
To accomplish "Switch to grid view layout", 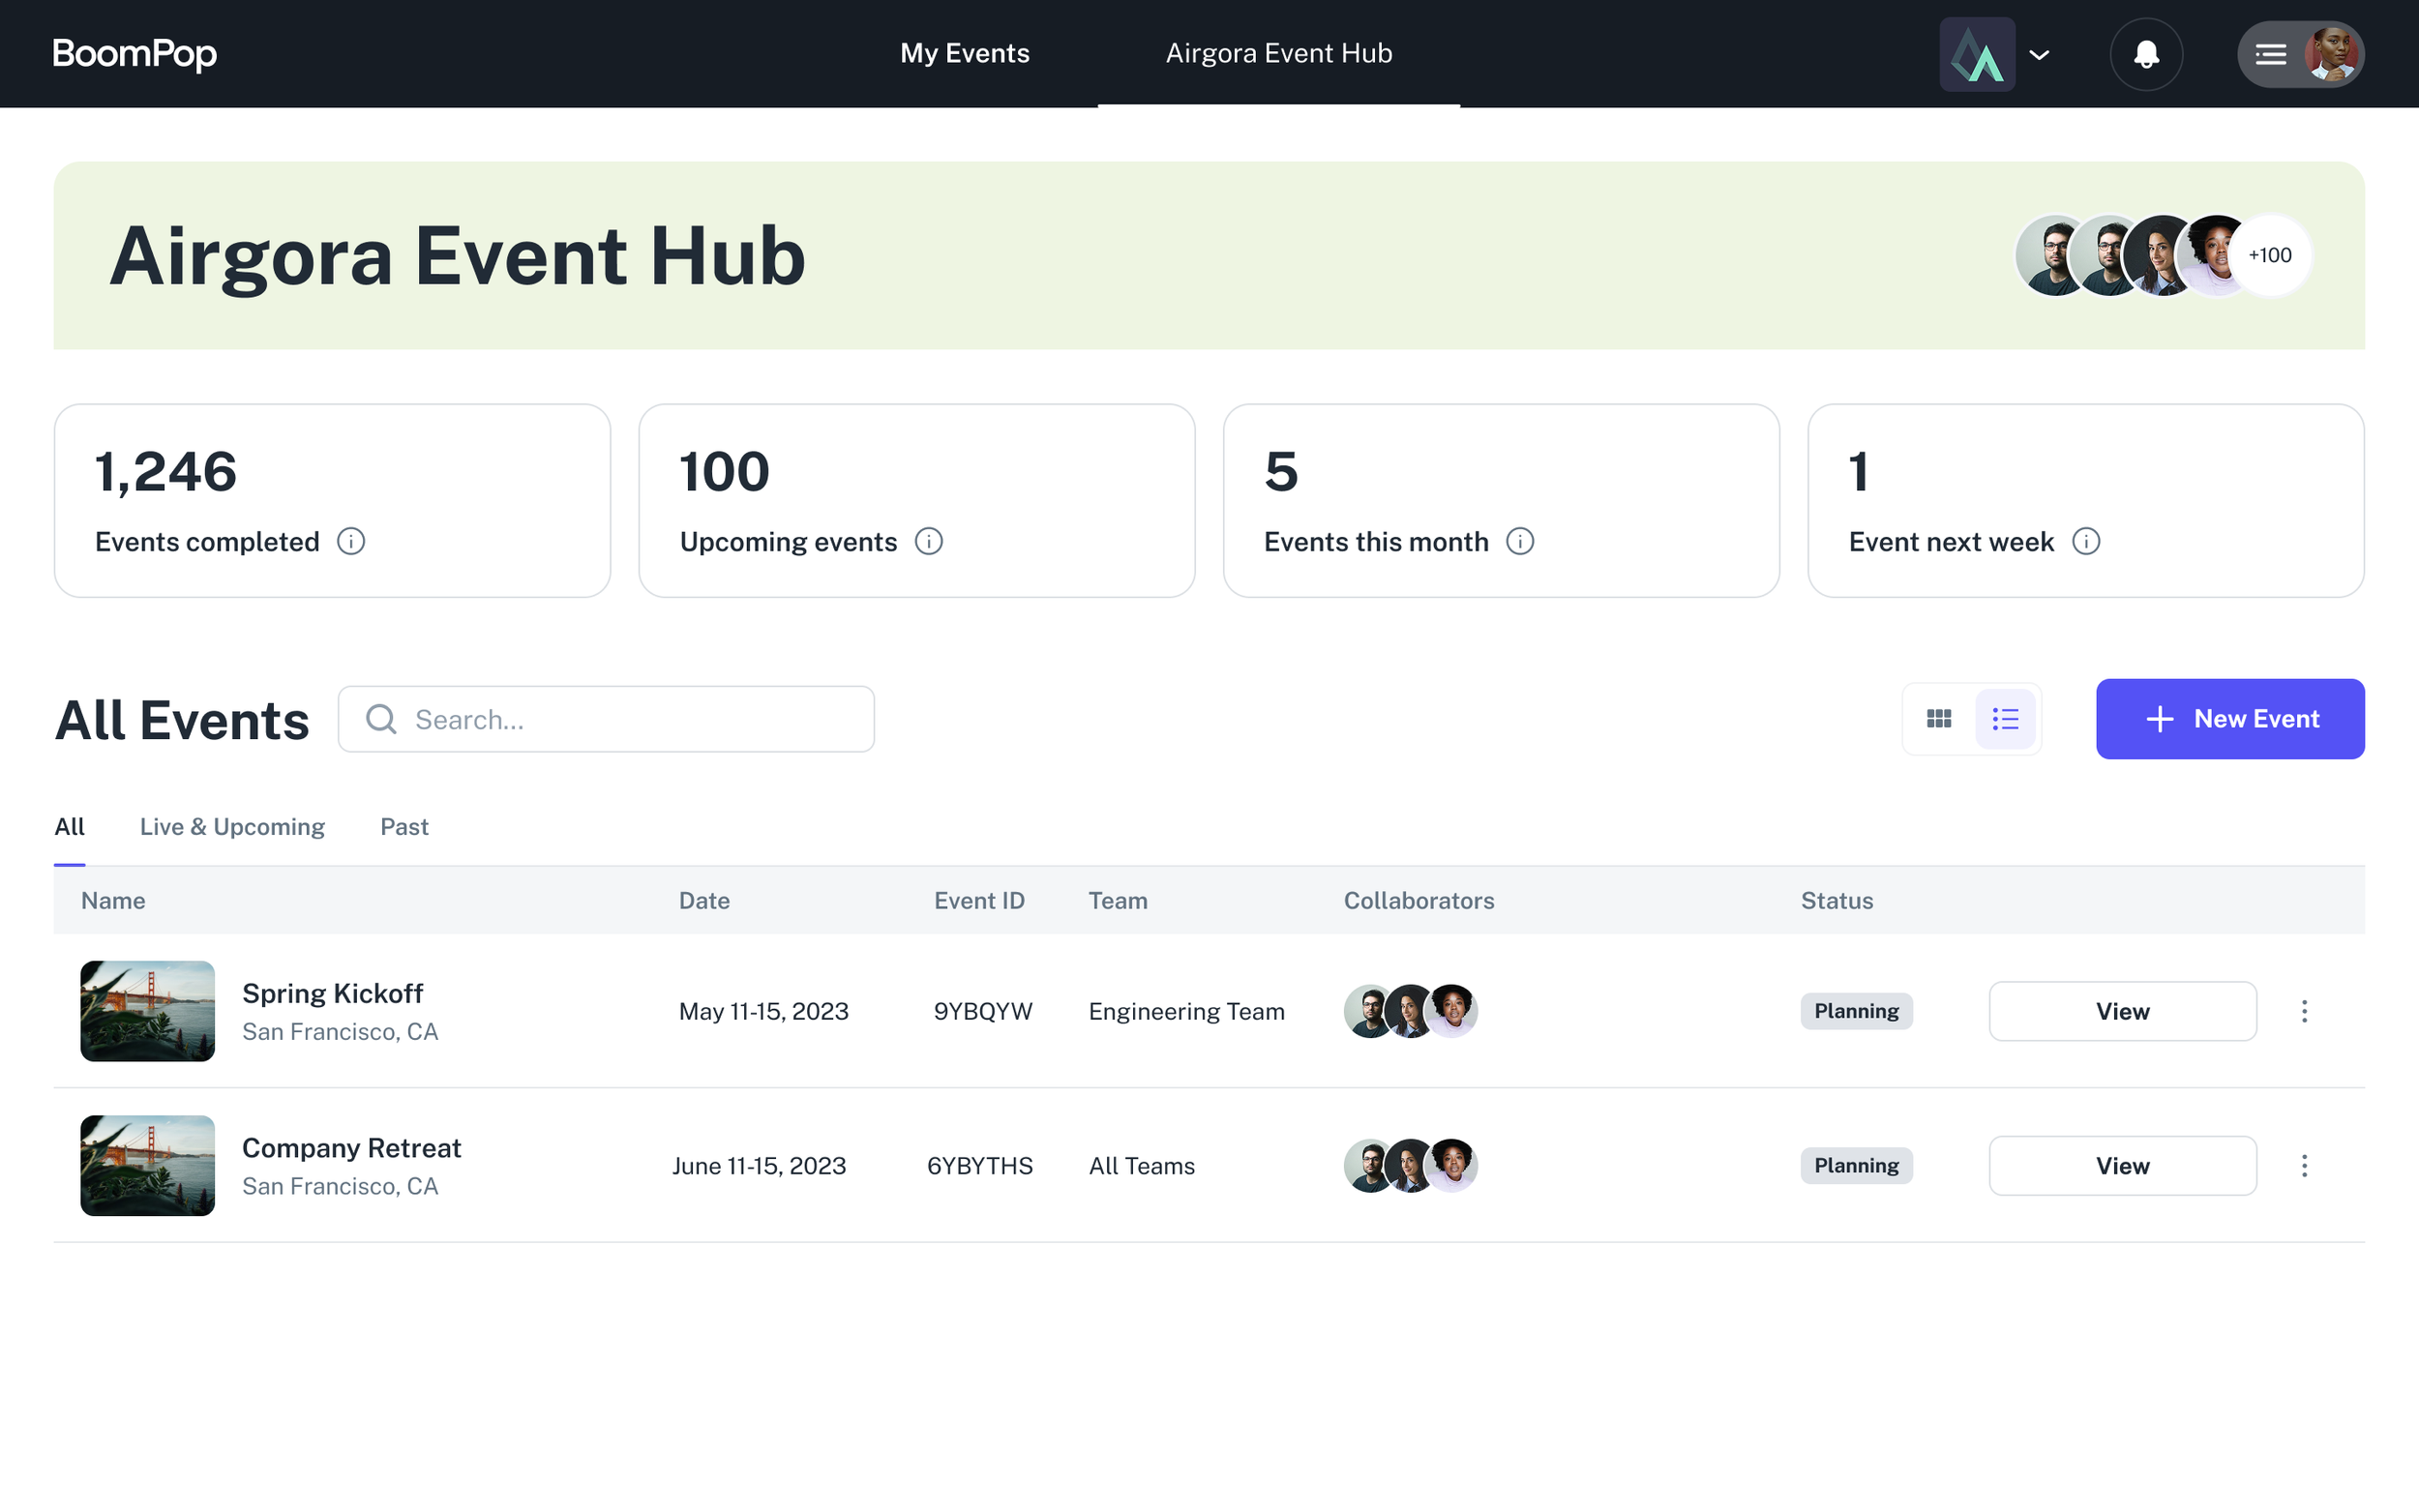I will pos(1938,719).
